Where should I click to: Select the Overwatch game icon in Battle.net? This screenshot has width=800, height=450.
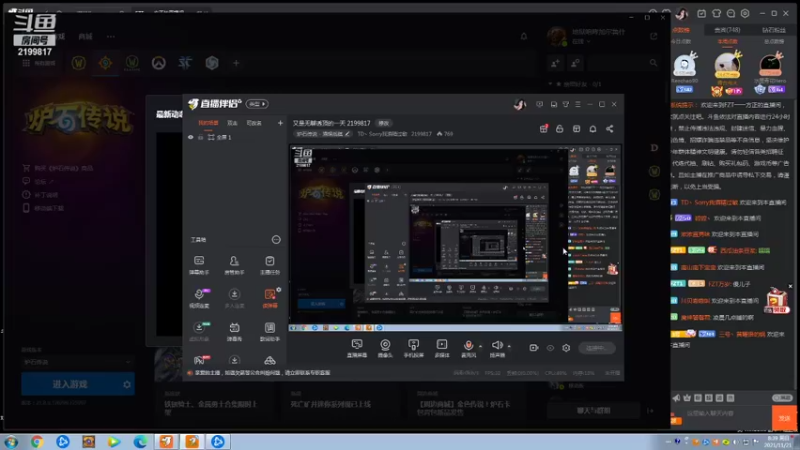point(159,63)
